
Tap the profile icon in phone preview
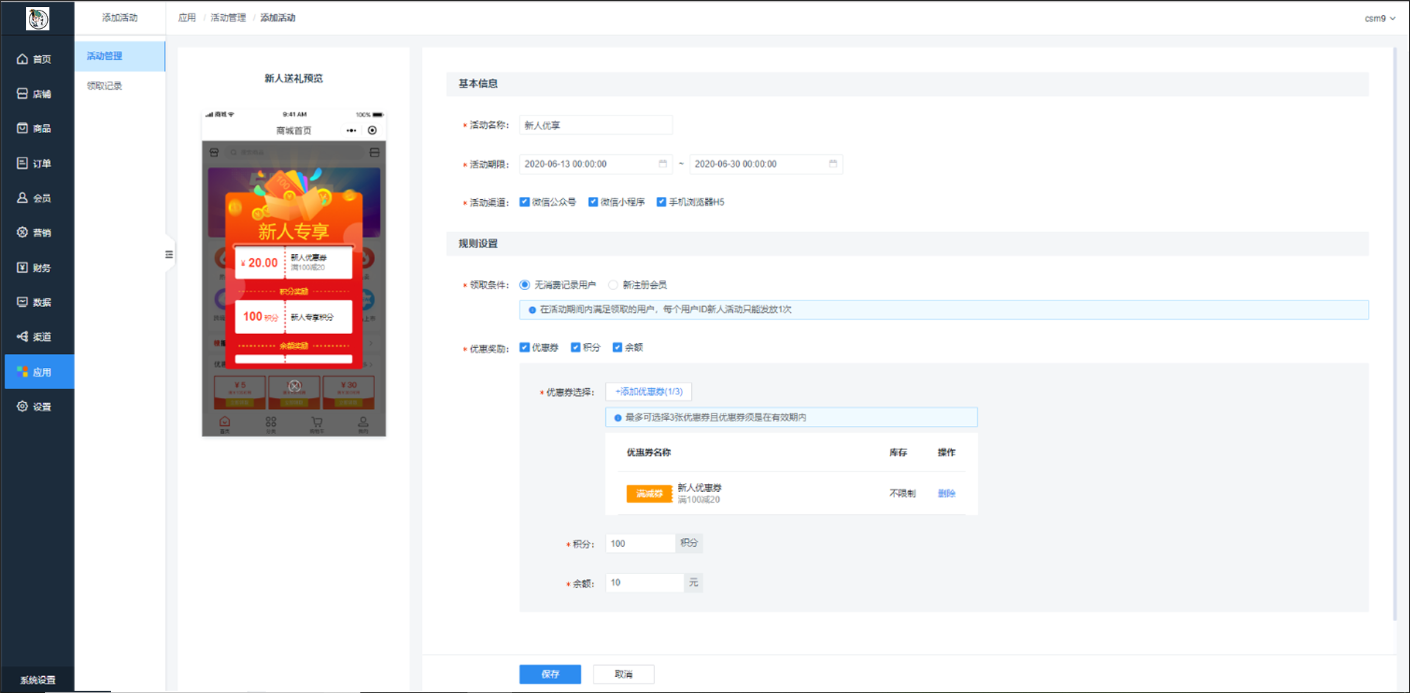pyautogui.click(x=363, y=424)
